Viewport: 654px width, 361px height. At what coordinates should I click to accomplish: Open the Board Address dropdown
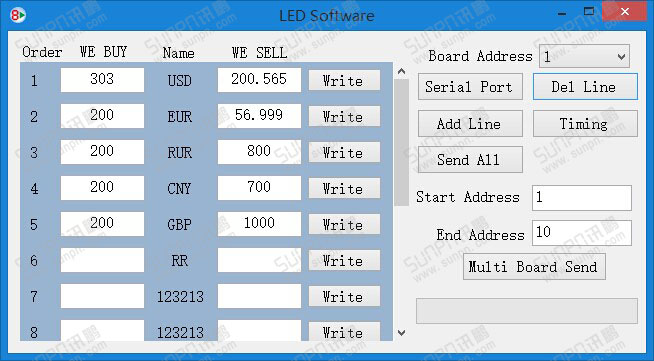coord(584,56)
